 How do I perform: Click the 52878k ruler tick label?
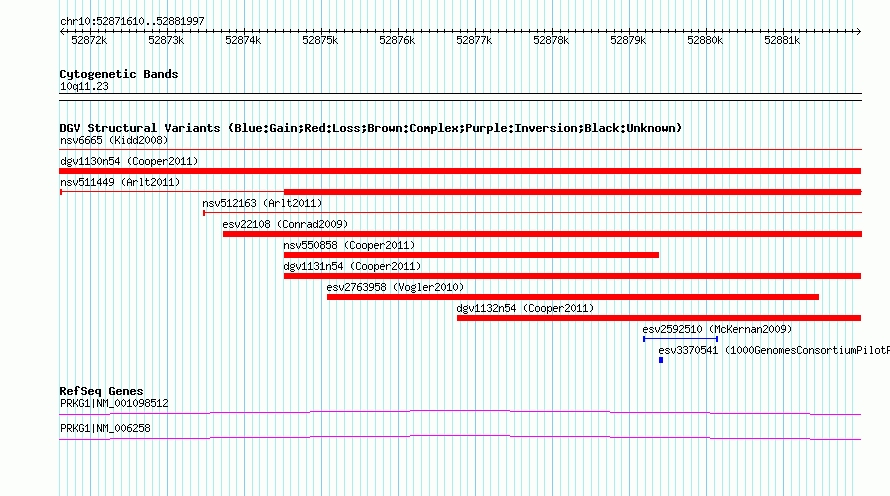coord(551,40)
